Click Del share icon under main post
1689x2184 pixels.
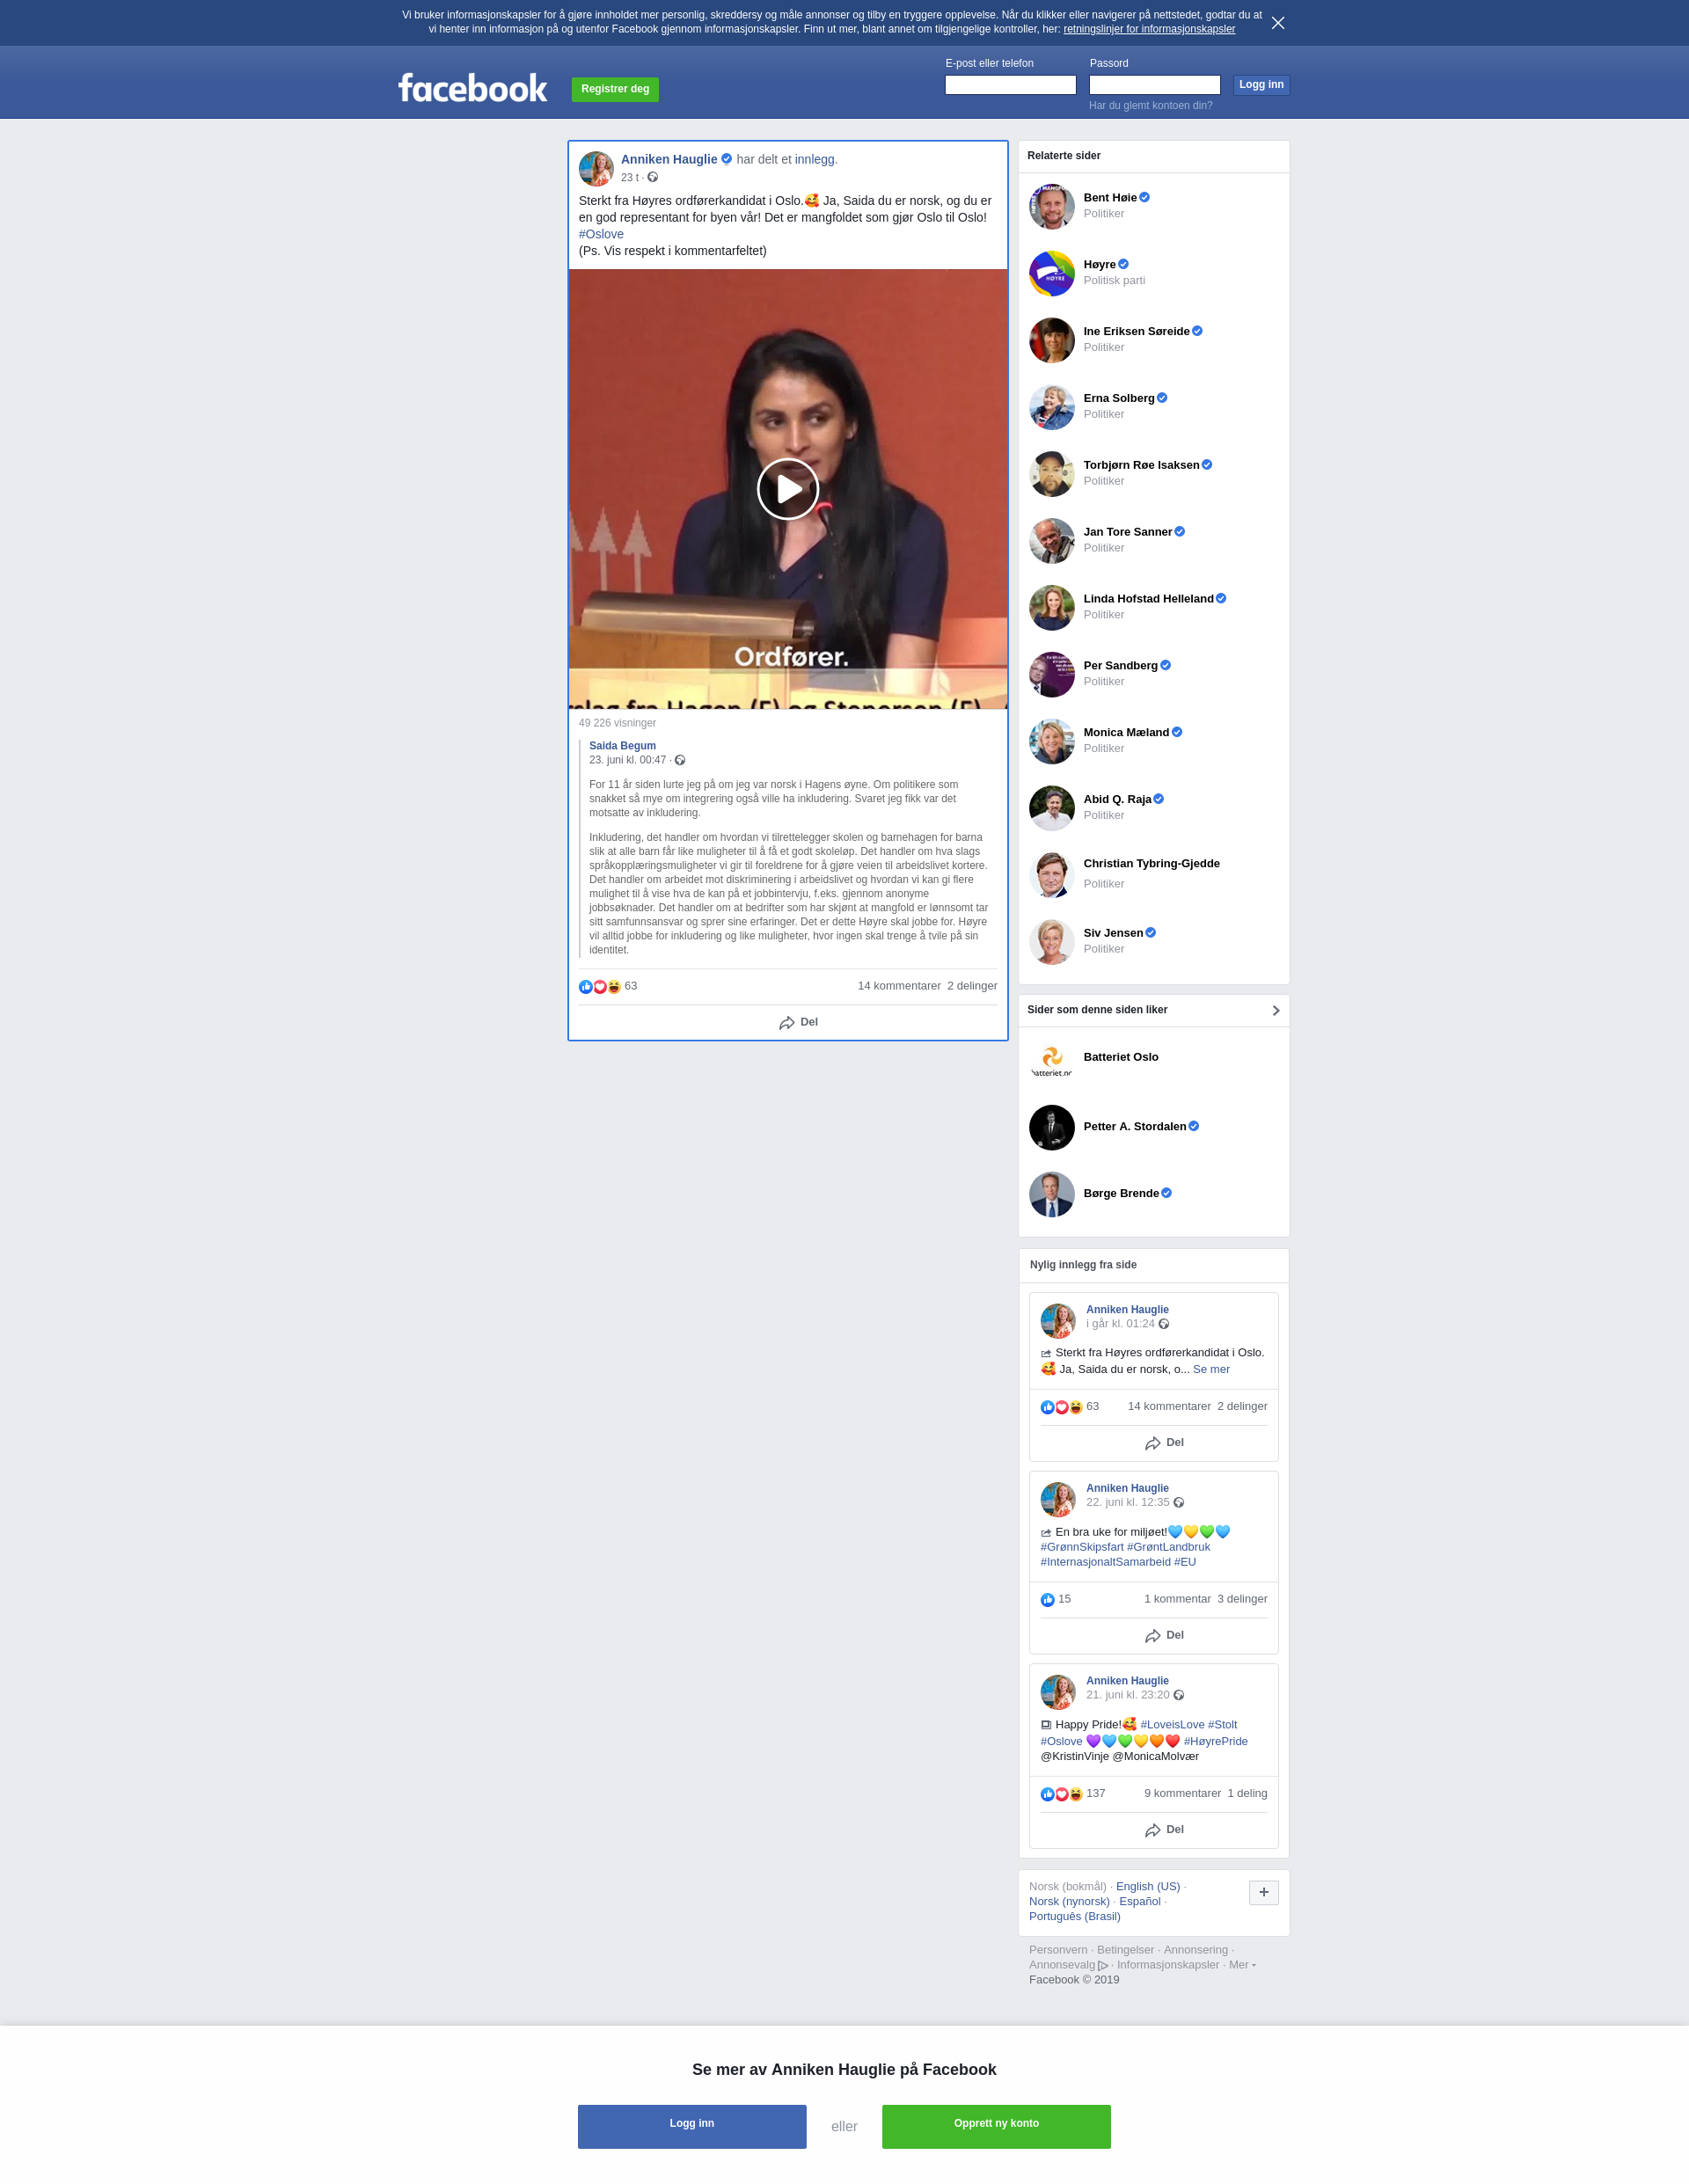tap(787, 1022)
